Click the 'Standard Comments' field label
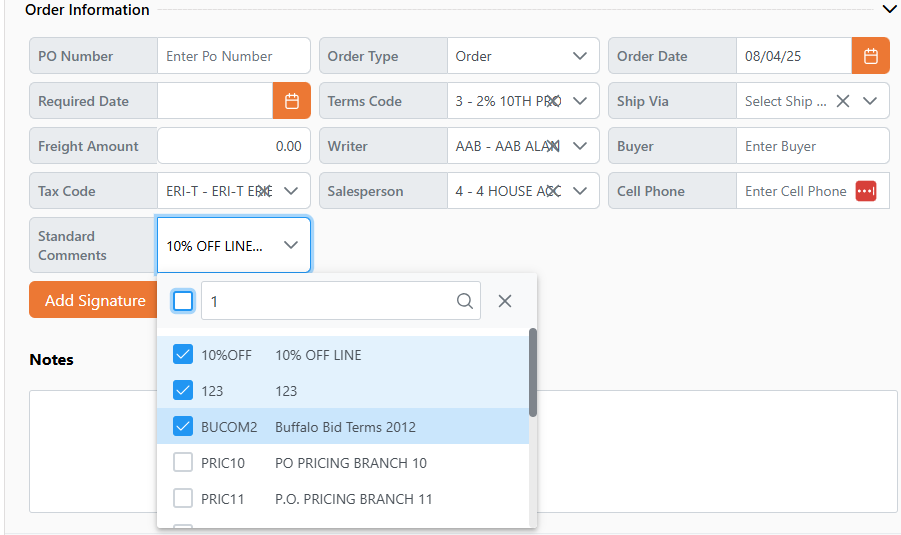This screenshot has height=535, width=901. tap(72, 245)
